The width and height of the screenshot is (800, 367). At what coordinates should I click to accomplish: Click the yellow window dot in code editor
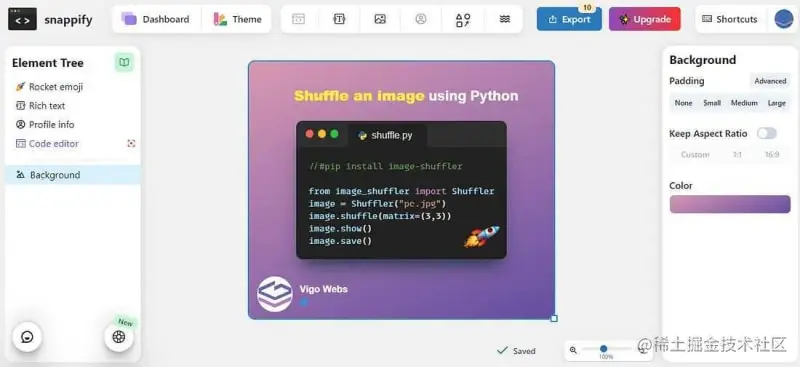[322, 134]
